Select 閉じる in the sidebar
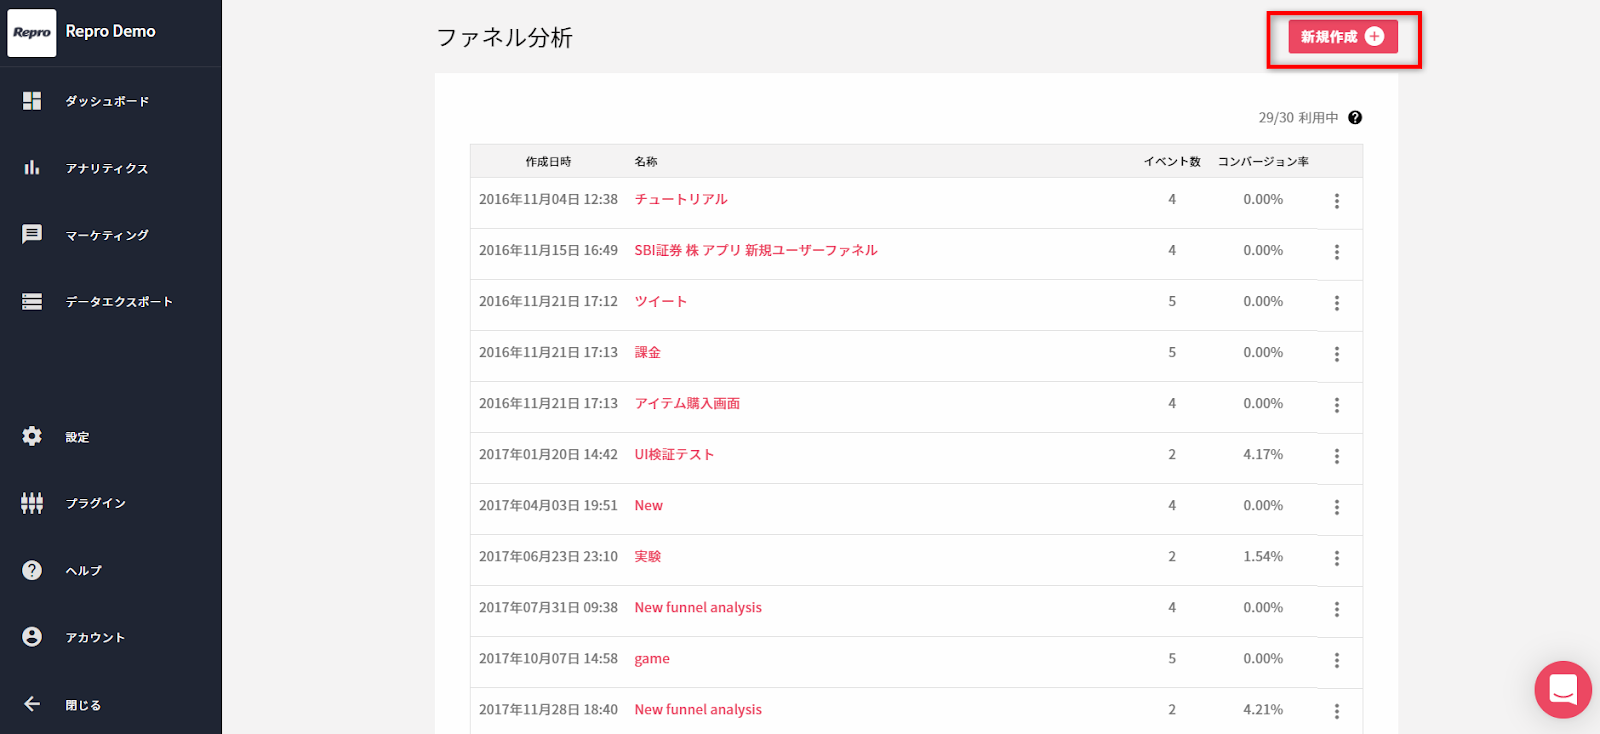 tap(83, 705)
